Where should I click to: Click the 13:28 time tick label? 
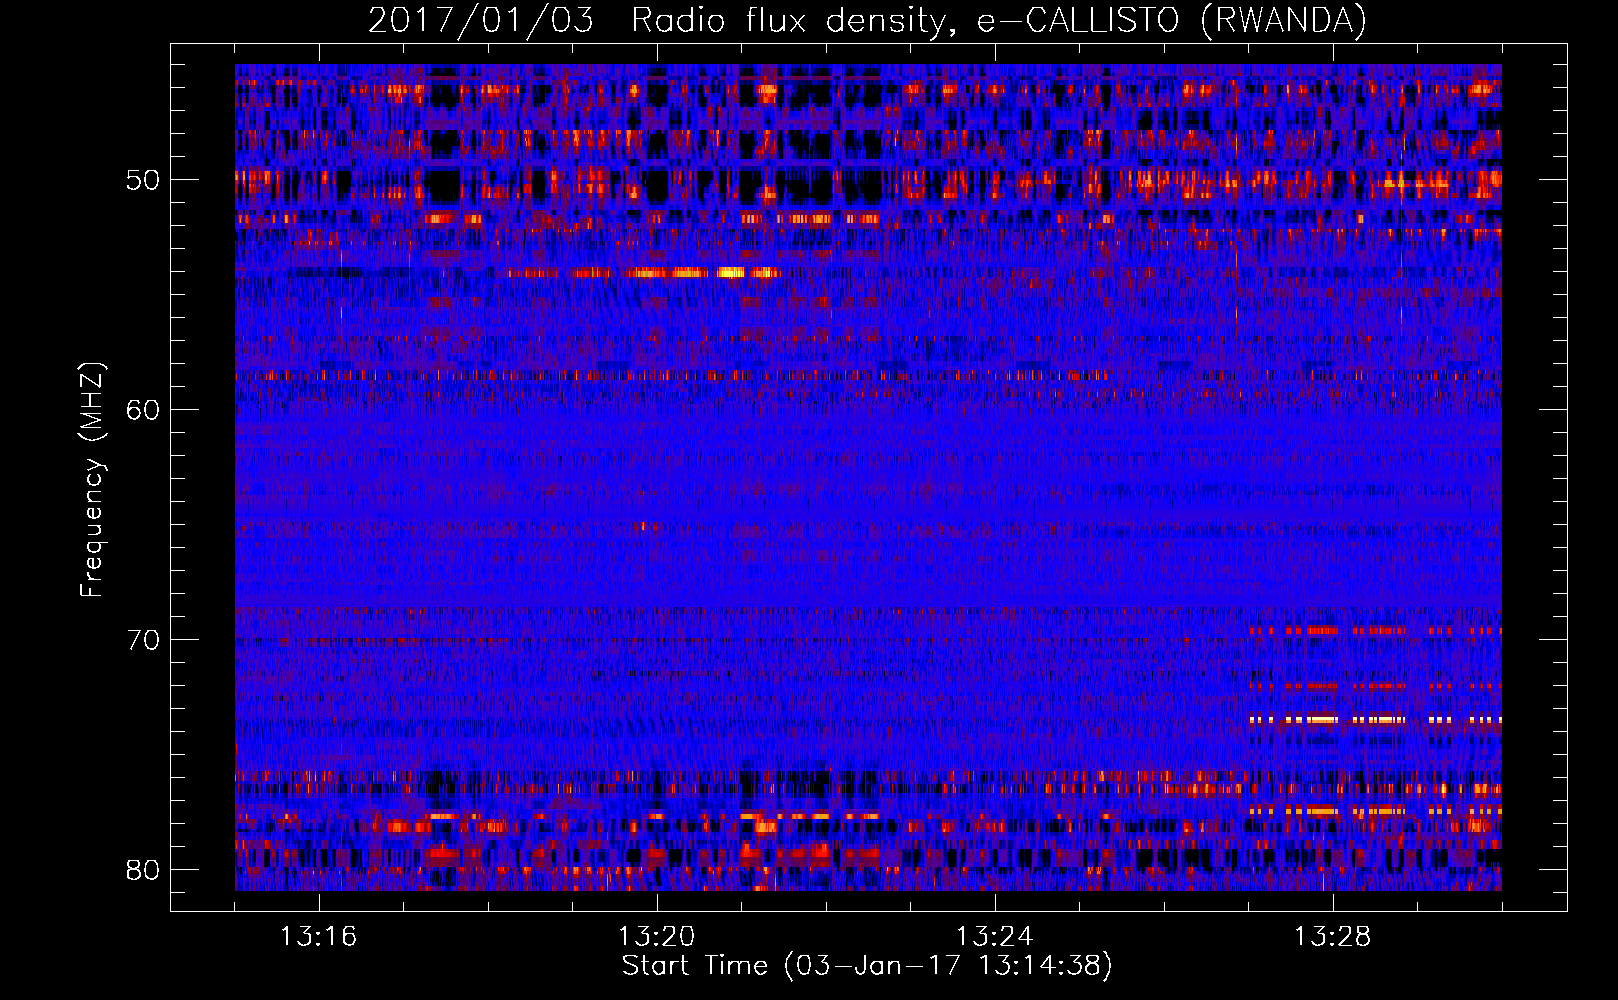pos(1332,937)
